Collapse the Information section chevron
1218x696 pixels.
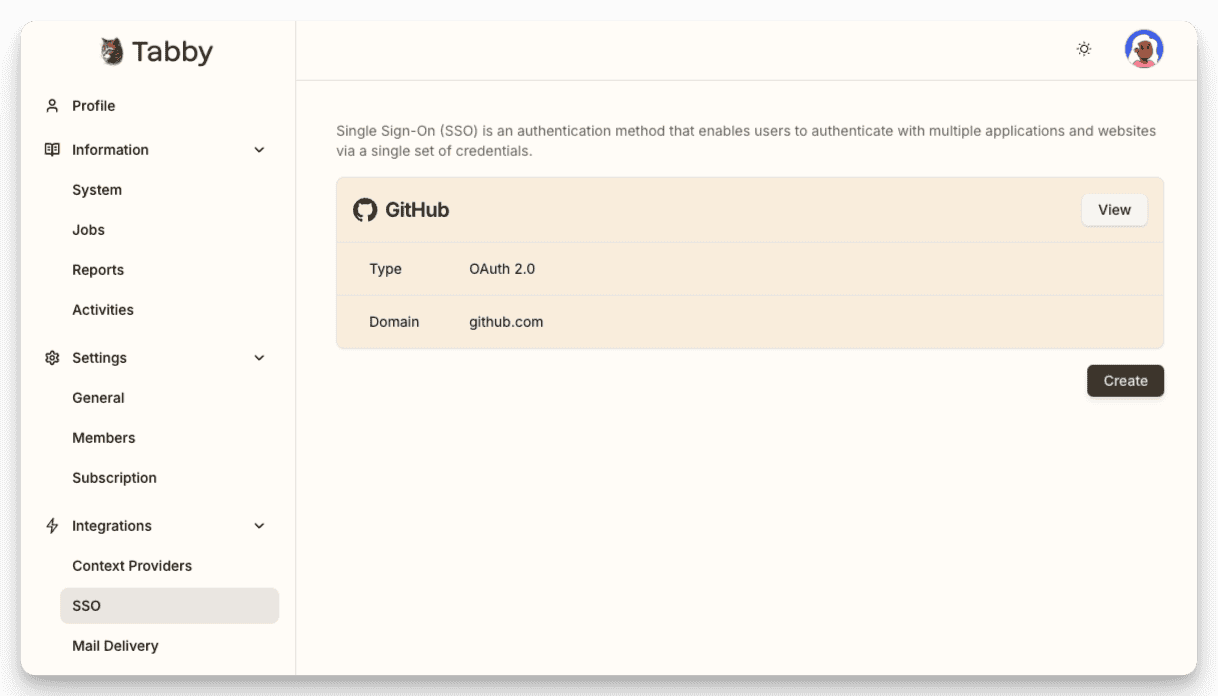click(259, 150)
